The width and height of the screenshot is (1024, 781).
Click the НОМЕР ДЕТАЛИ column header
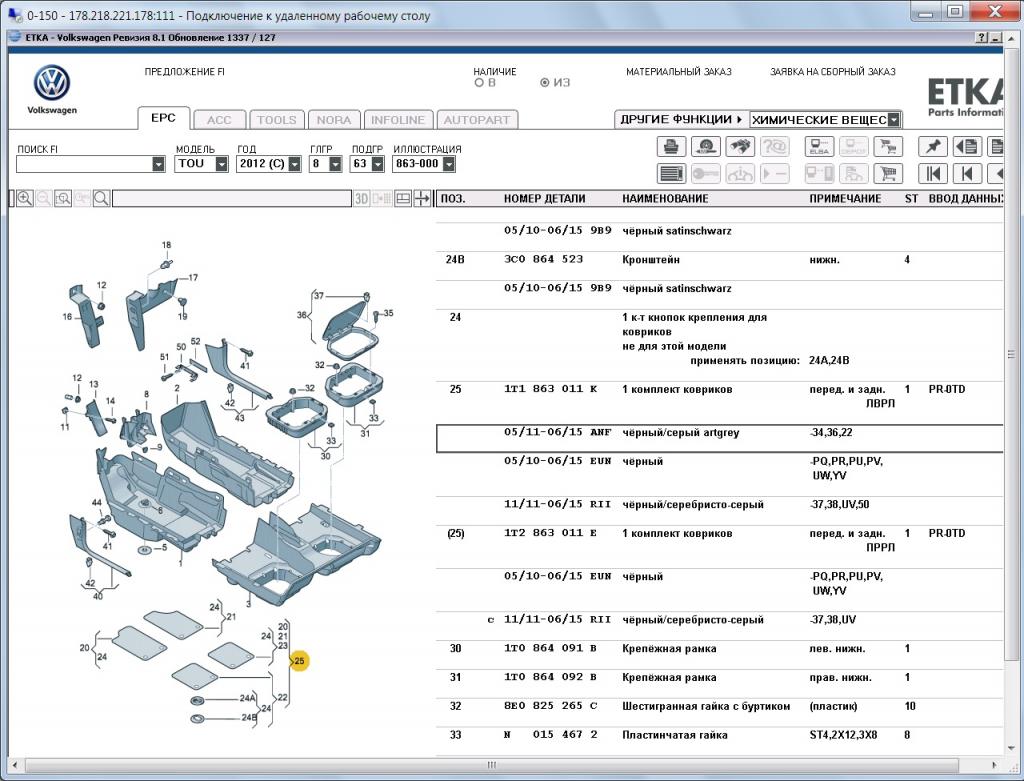pos(545,199)
